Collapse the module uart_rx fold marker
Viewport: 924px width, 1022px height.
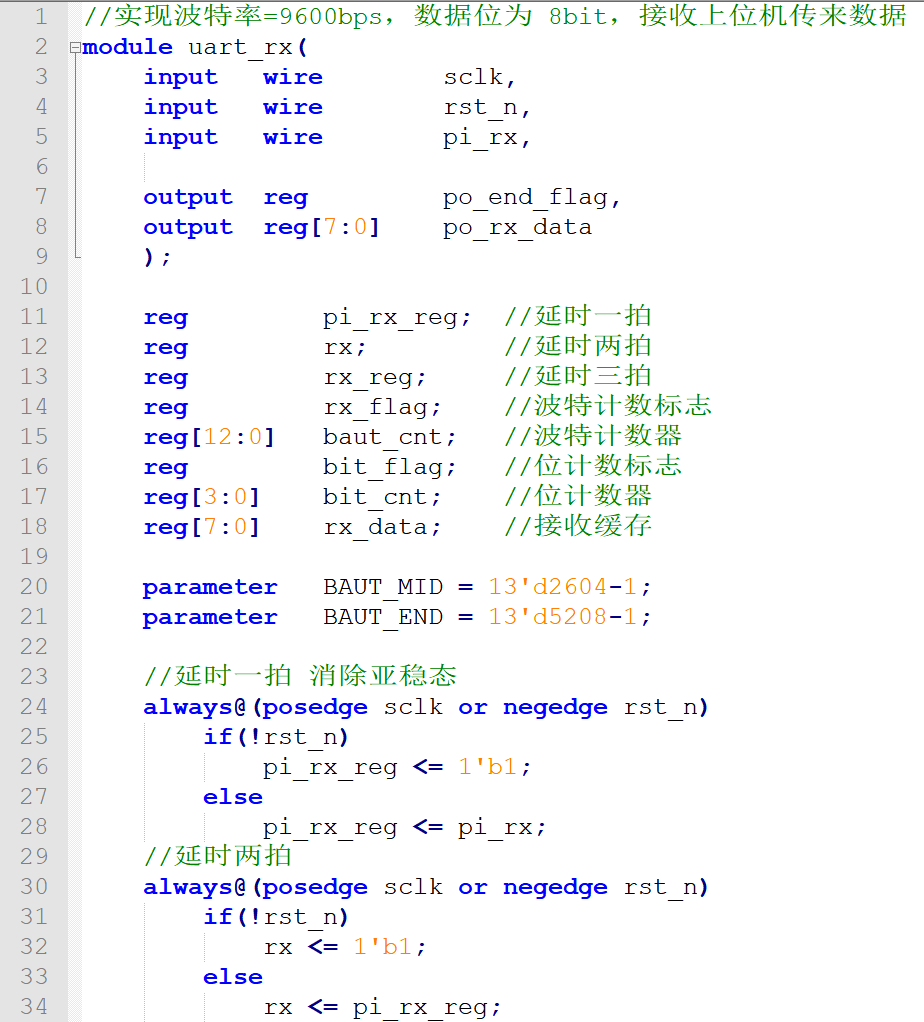[x=75, y=48]
